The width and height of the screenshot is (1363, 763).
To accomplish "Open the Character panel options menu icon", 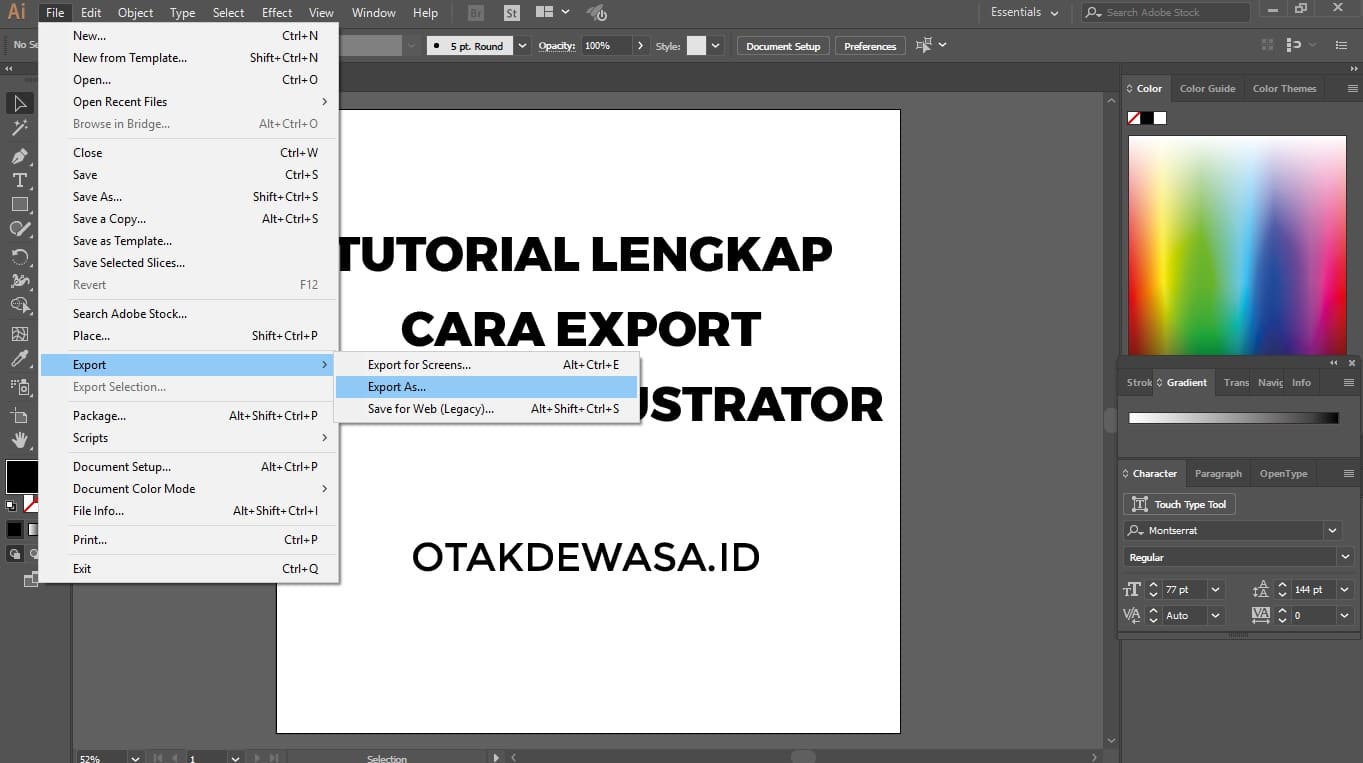I will (1349, 473).
